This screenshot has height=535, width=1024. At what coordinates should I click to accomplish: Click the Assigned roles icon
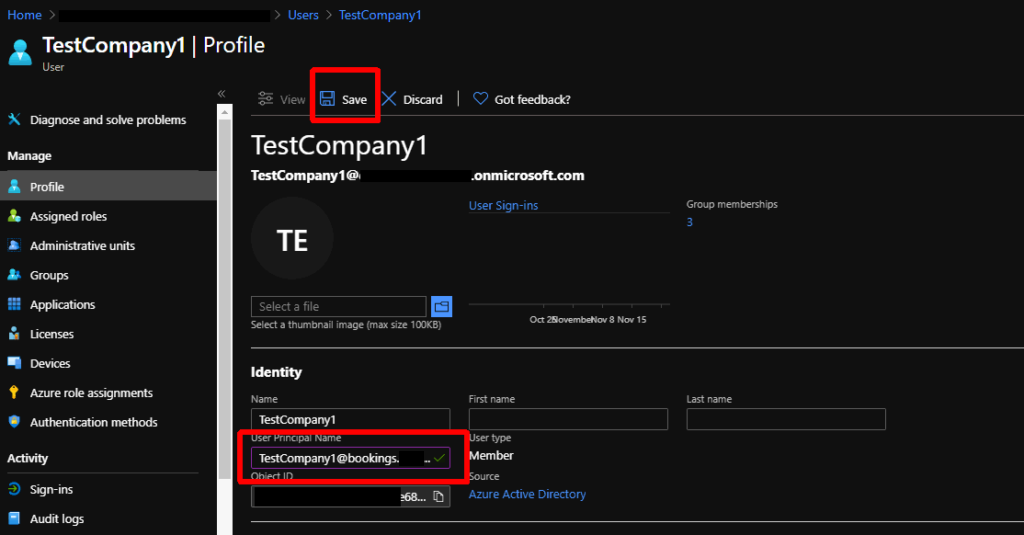click(14, 216)
